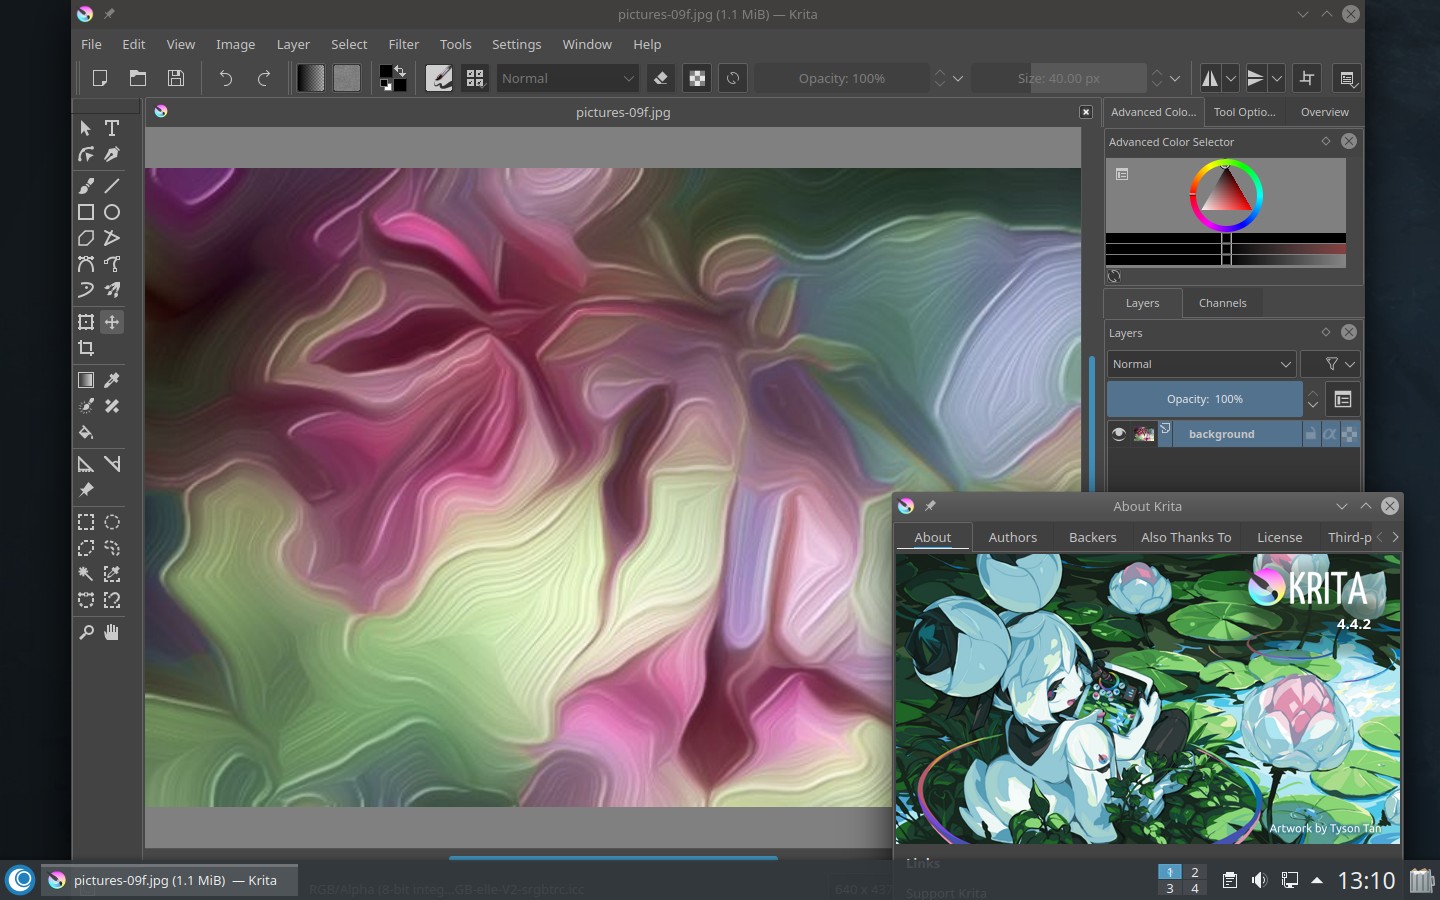Open the Filter menu
Screen dimensions: 1440x900
(403, 44)
